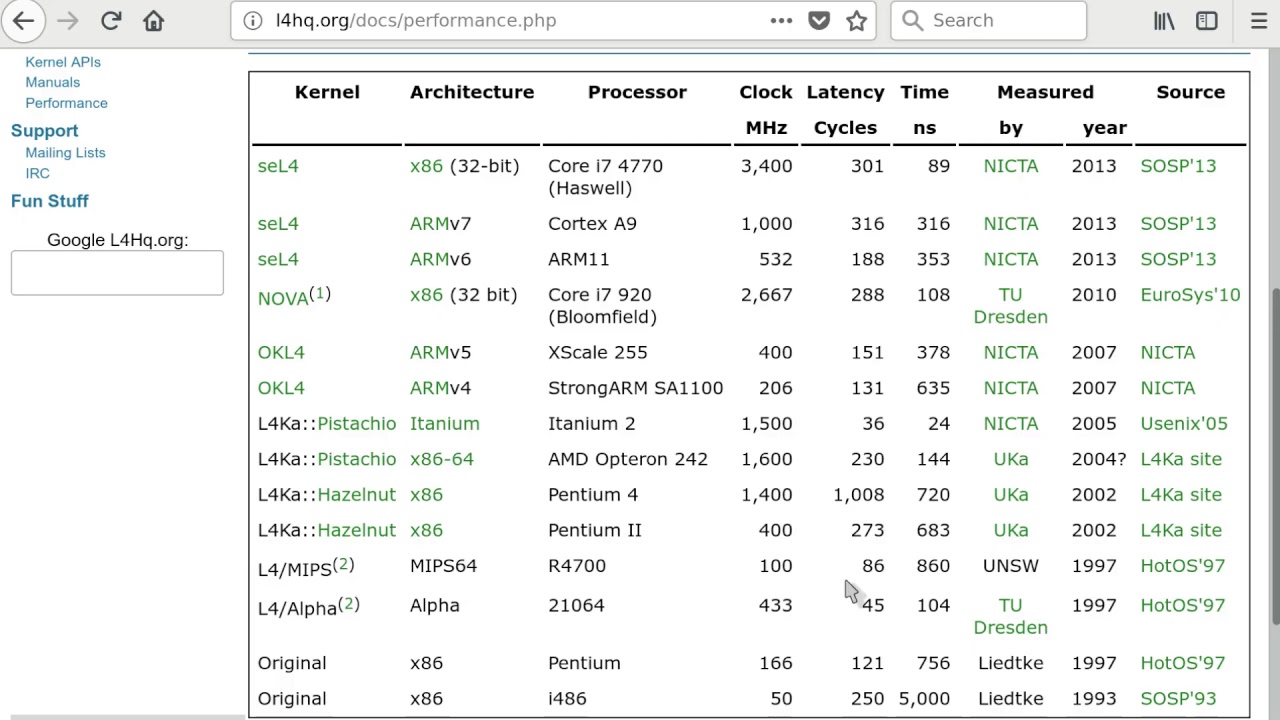The image size is (1280, 720).
Task: Open NICTA measured-by link in Haswell row
Action: coord(1011,166)
